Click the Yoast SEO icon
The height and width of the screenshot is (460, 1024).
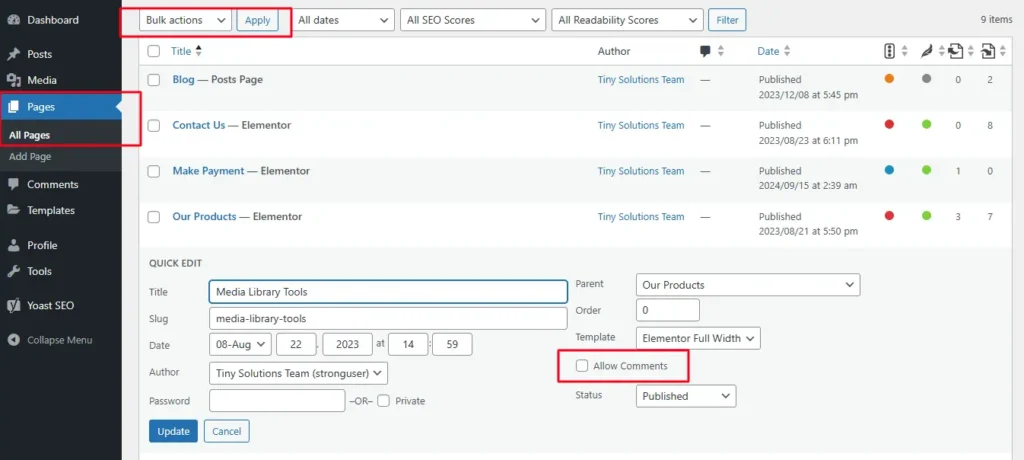tap(14, 305)
